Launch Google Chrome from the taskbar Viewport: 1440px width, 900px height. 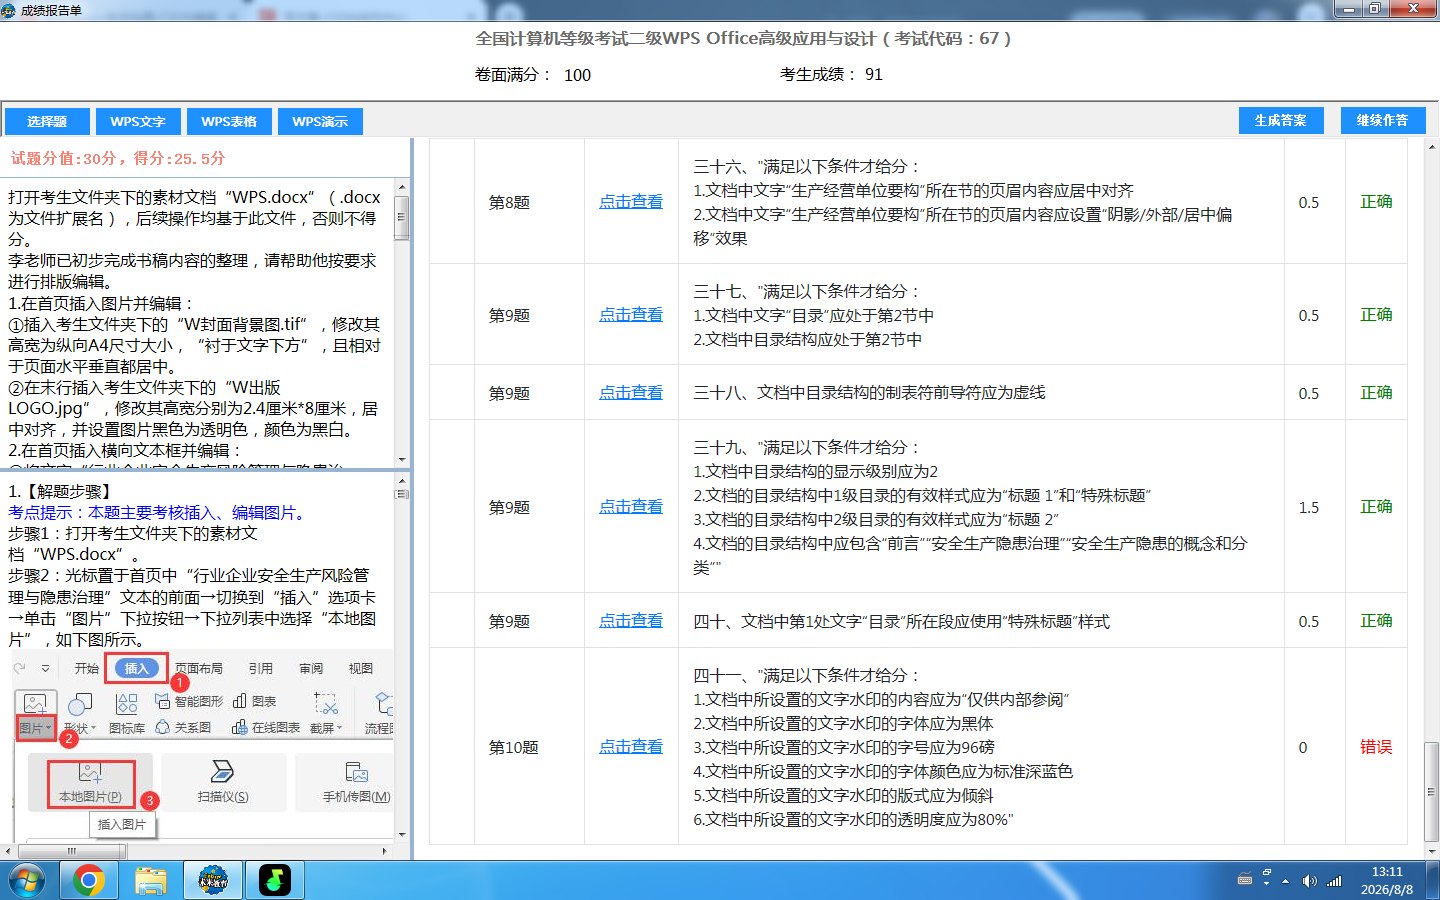click(x=89, y=881)
